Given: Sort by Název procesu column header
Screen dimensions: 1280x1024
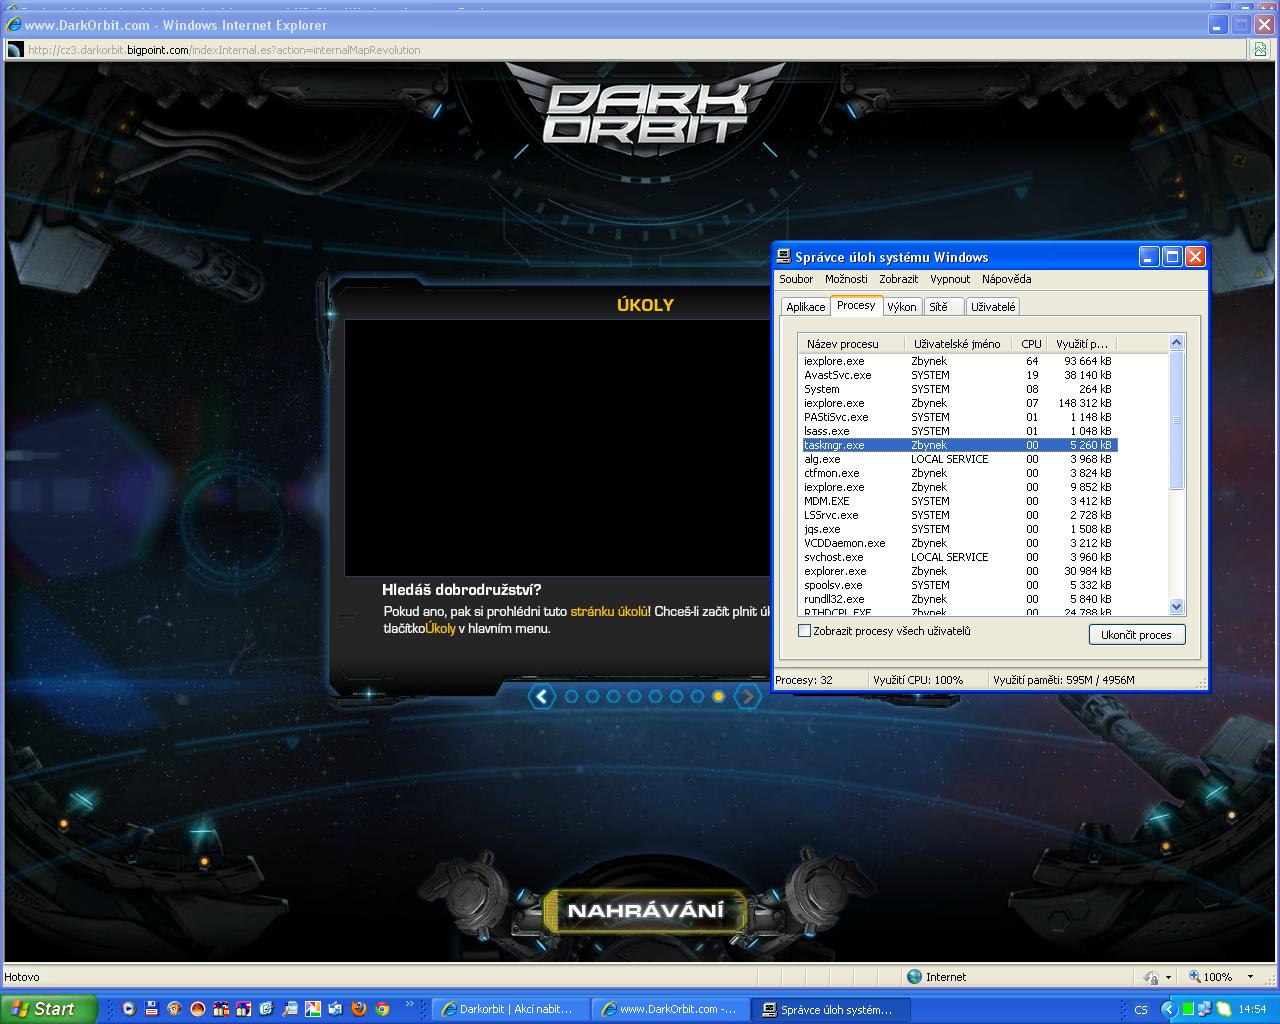Looking at the screenshot, I should (852, 344).
